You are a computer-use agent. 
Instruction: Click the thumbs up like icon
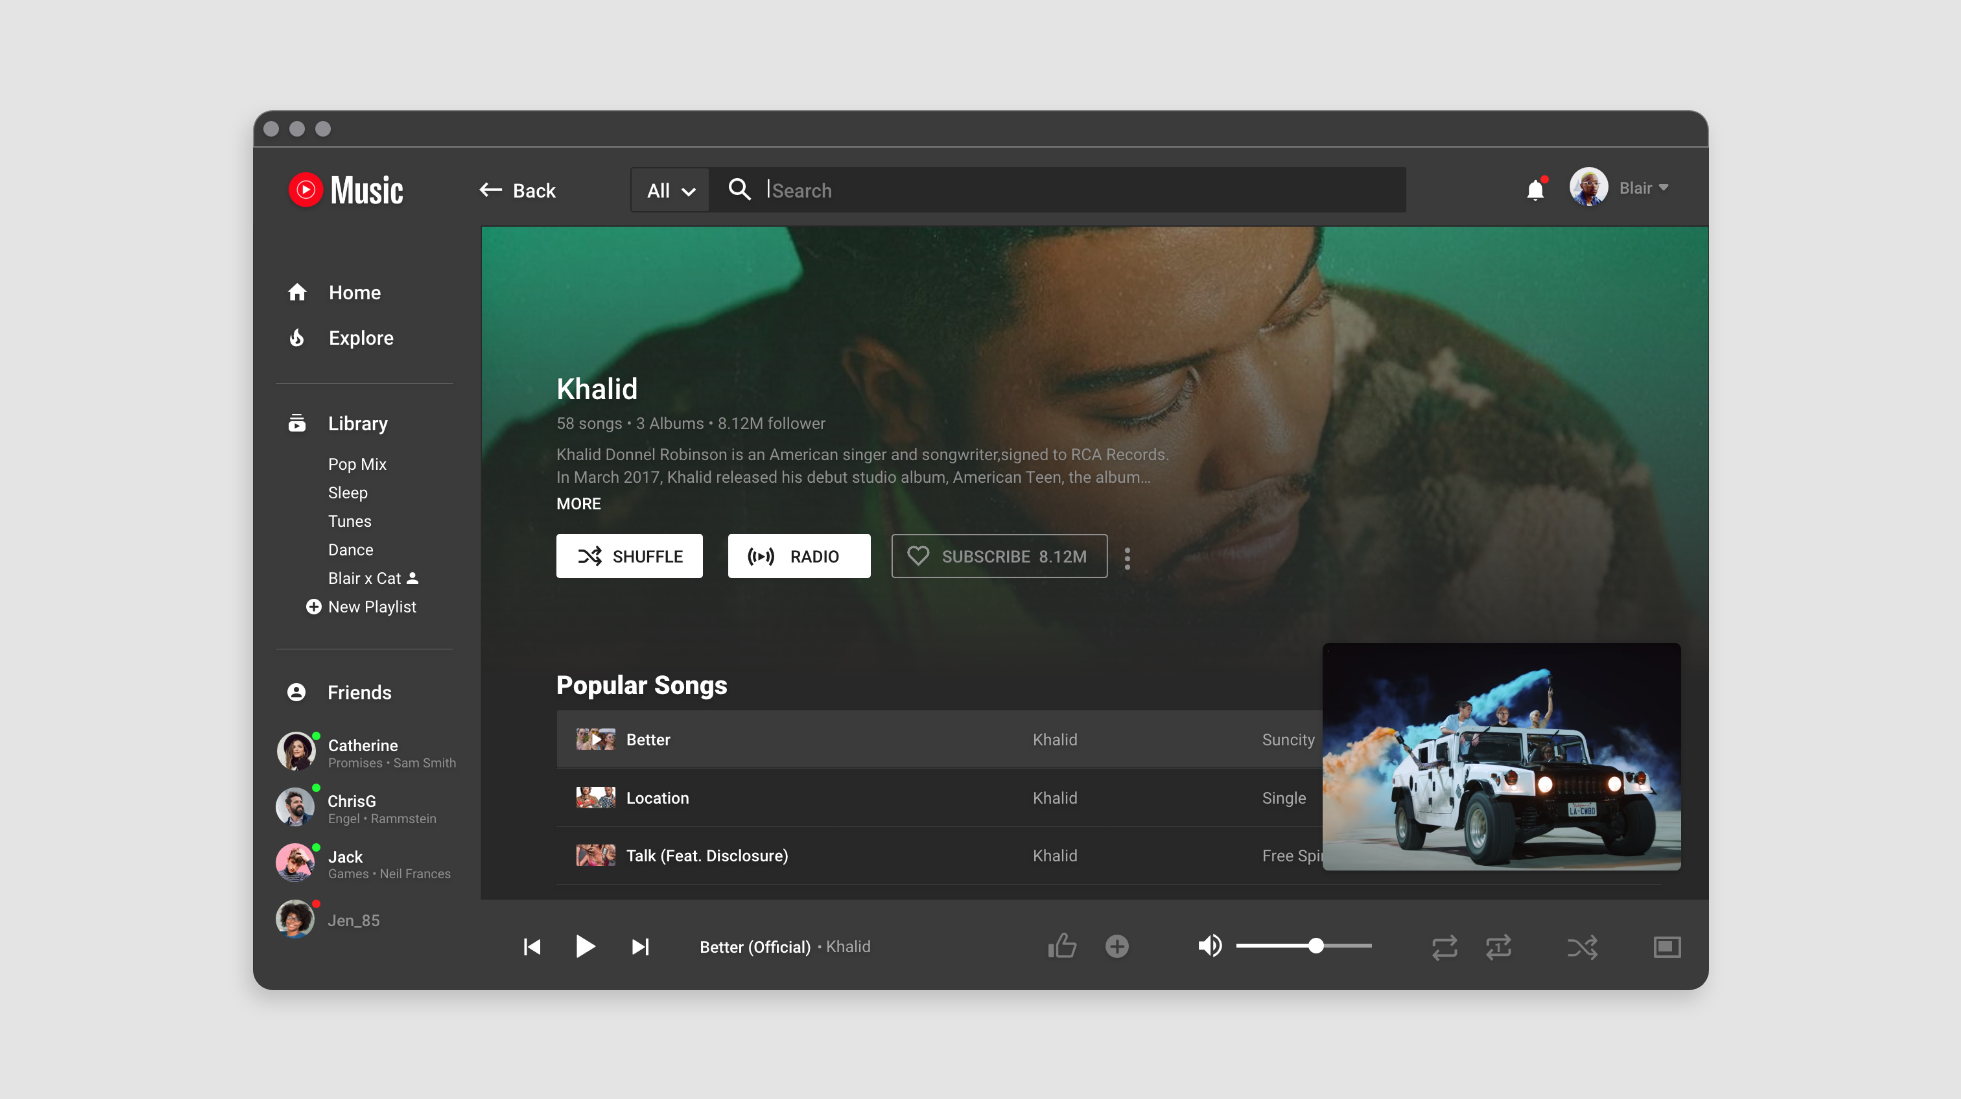(x=1062, y=946)
